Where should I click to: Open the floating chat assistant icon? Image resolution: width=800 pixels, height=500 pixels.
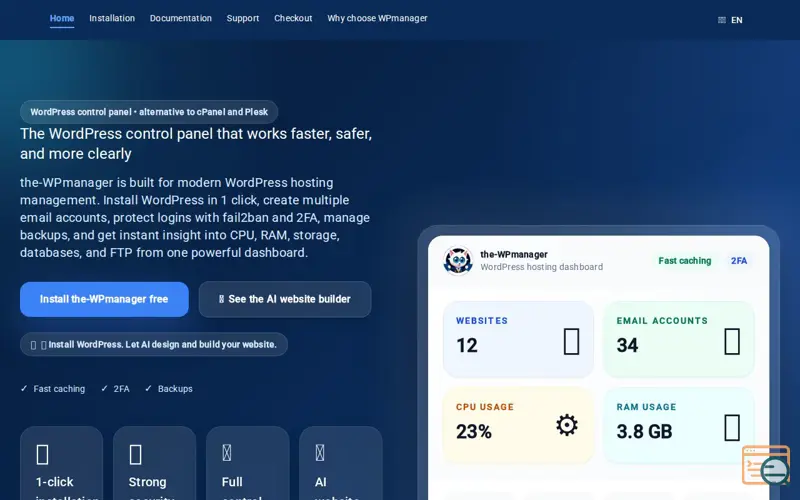pyautogui.click(x=766, y=465)
